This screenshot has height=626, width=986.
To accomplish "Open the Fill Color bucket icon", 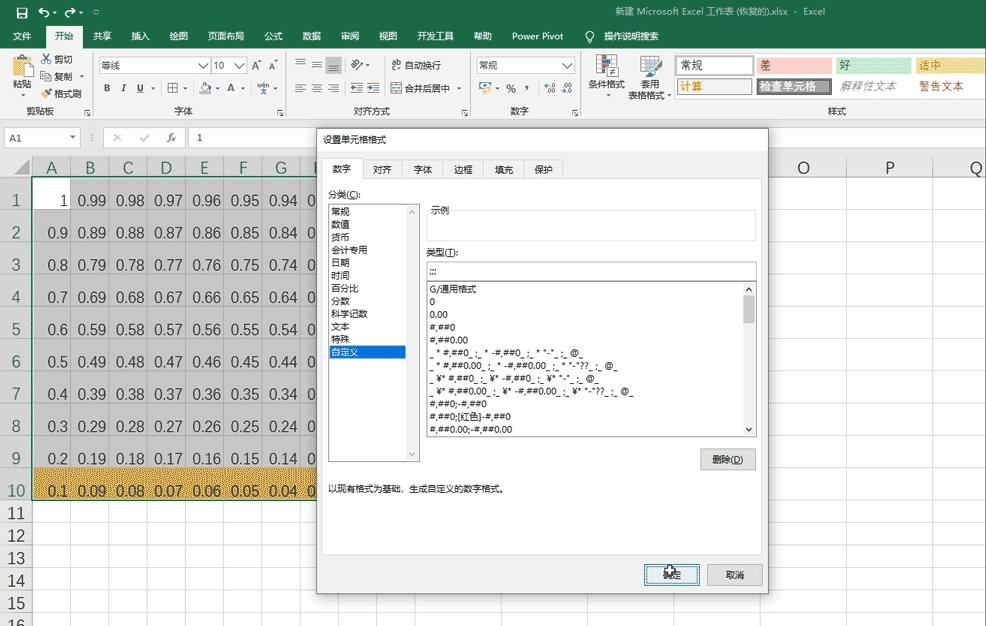I will click(x=206, y=88).
